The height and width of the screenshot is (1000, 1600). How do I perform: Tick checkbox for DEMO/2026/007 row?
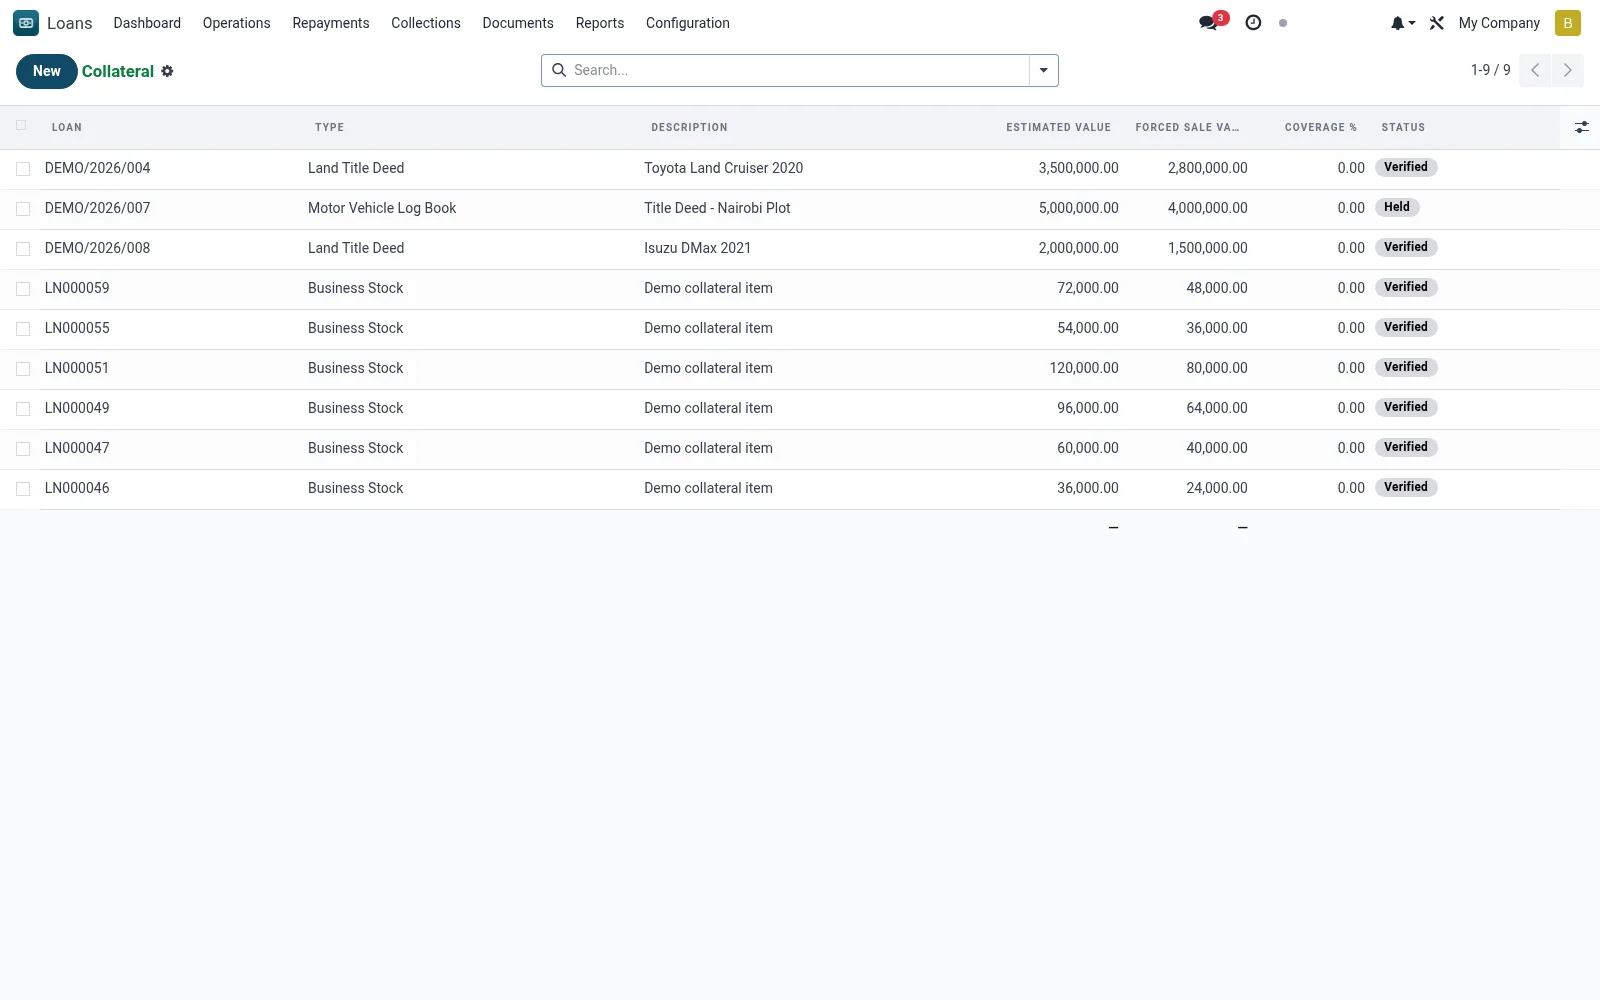point(23,209)
